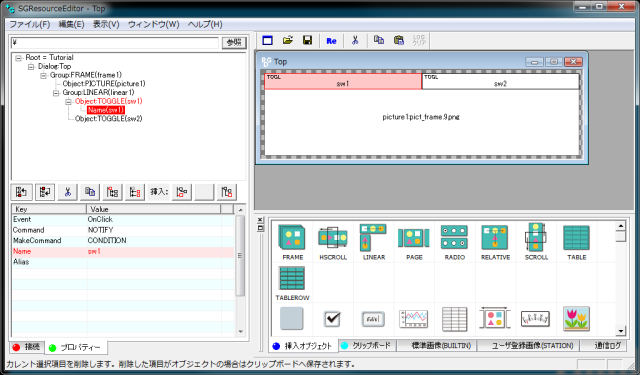The width and height of the screenshot is (640, 375).
Task: Select the edit box object icon in palette
Action: 373,319
